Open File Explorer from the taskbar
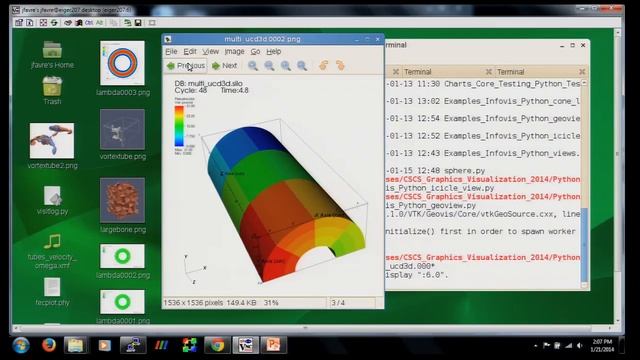The height and width of the screenshot is (360, 640). click(x=76, y=346)
